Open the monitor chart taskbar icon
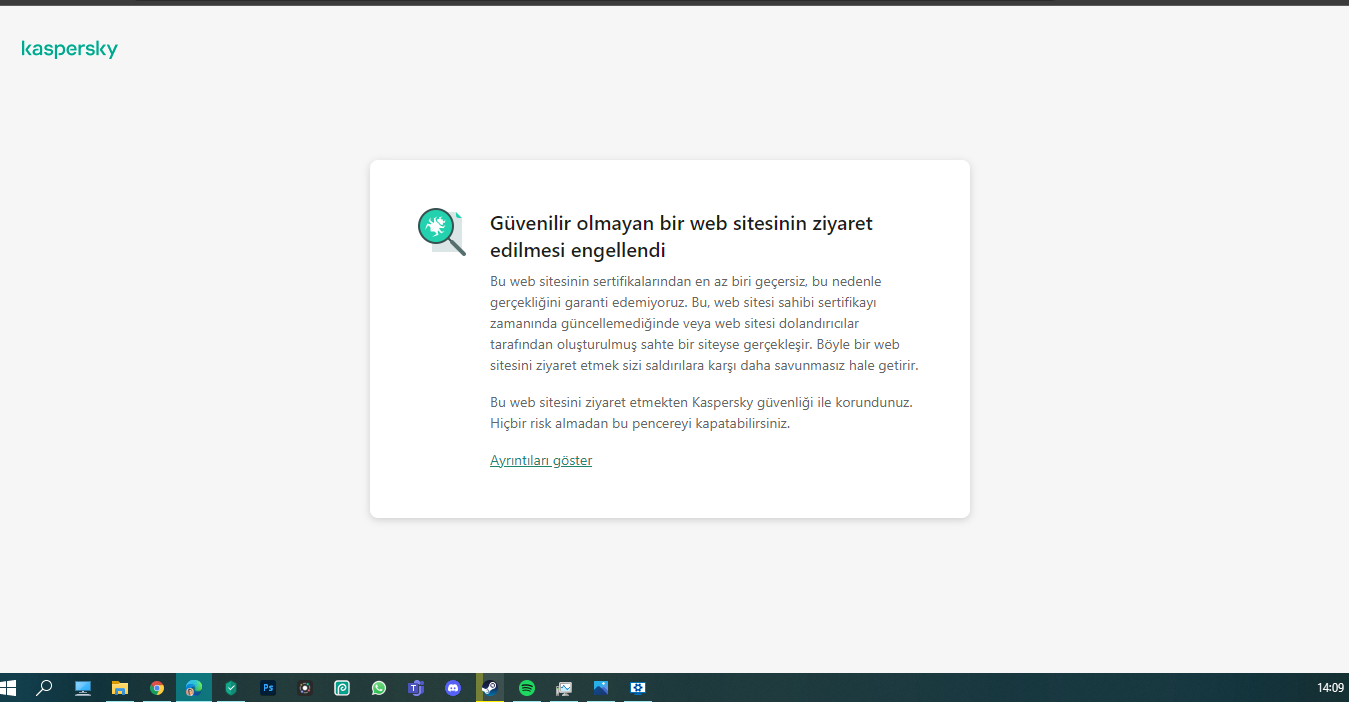 (564, 688)
